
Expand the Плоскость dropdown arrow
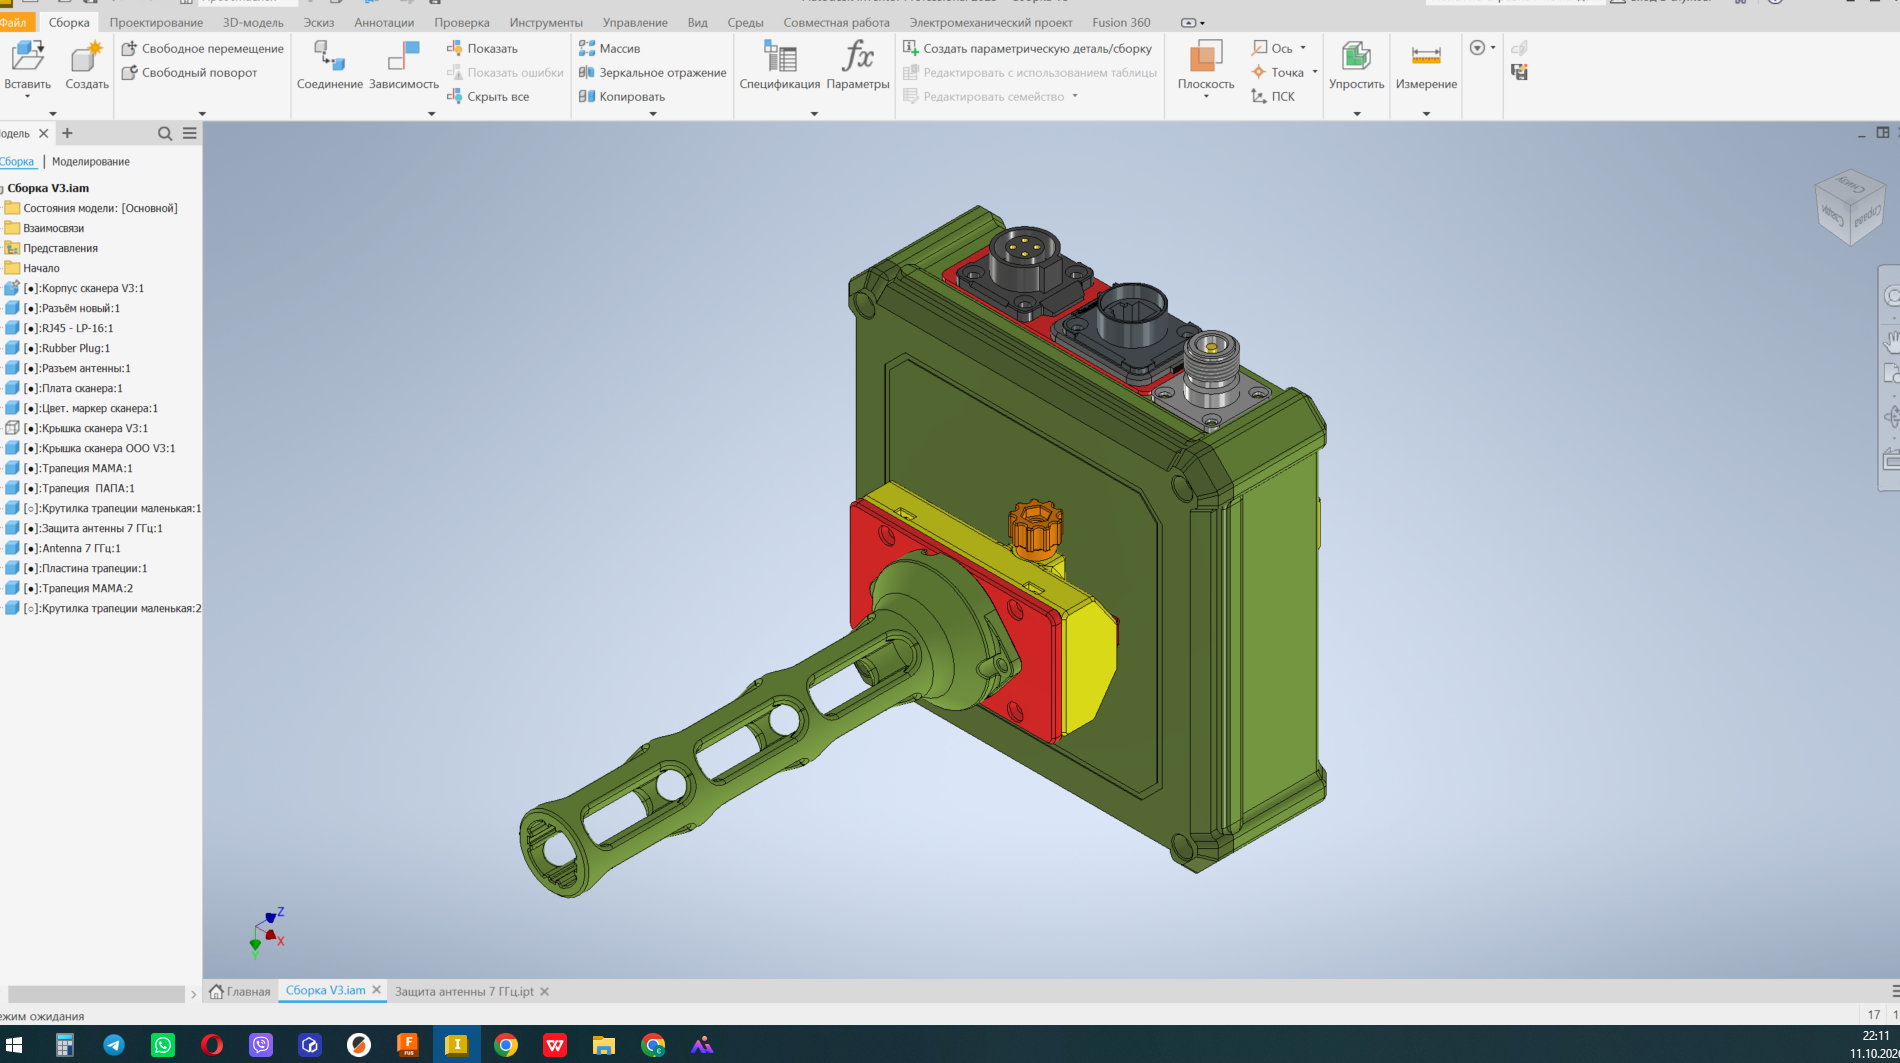tap(1205, 97)
